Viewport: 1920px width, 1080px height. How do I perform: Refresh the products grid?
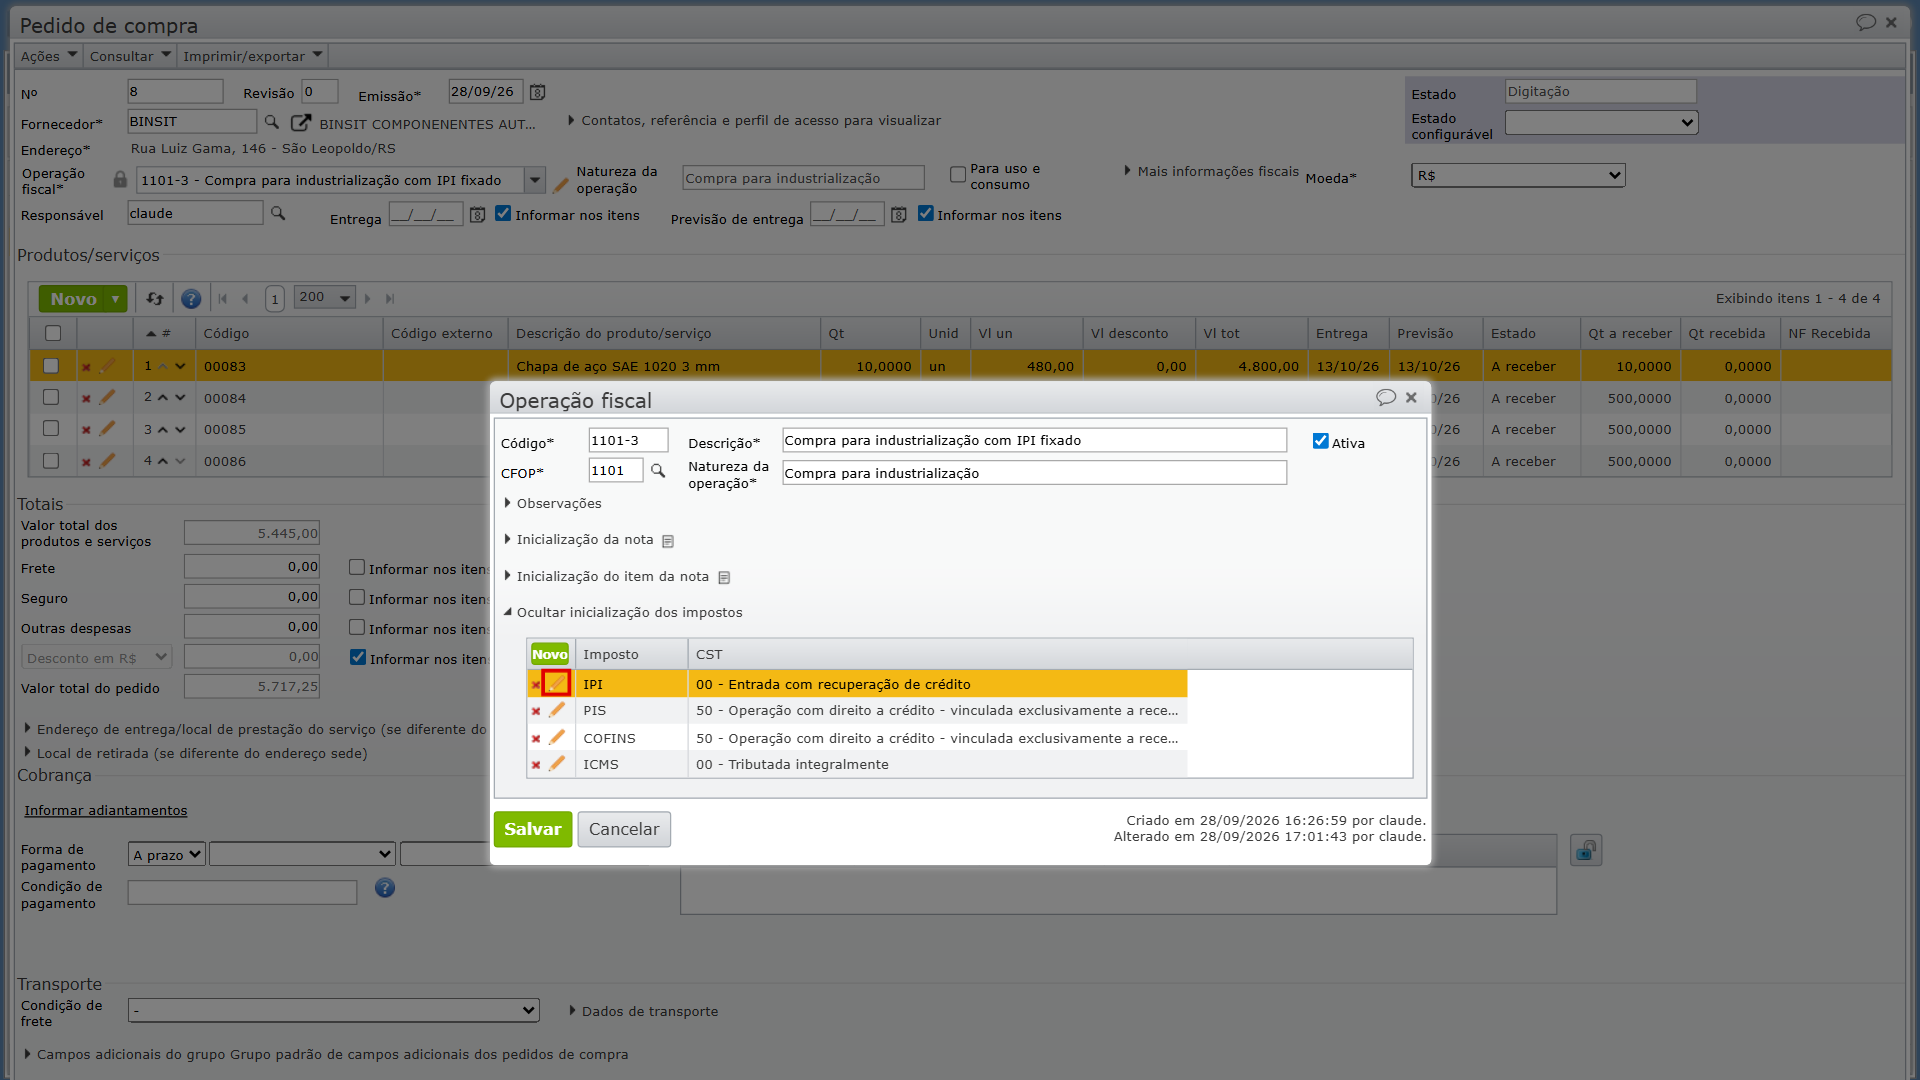tap(155, 298)
